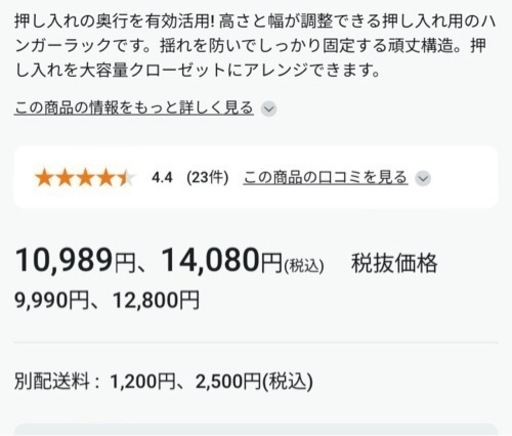Click the 10,989円 tax-included price
The width and height of the screenshot is (512, 436).
[x=75, y=260]
